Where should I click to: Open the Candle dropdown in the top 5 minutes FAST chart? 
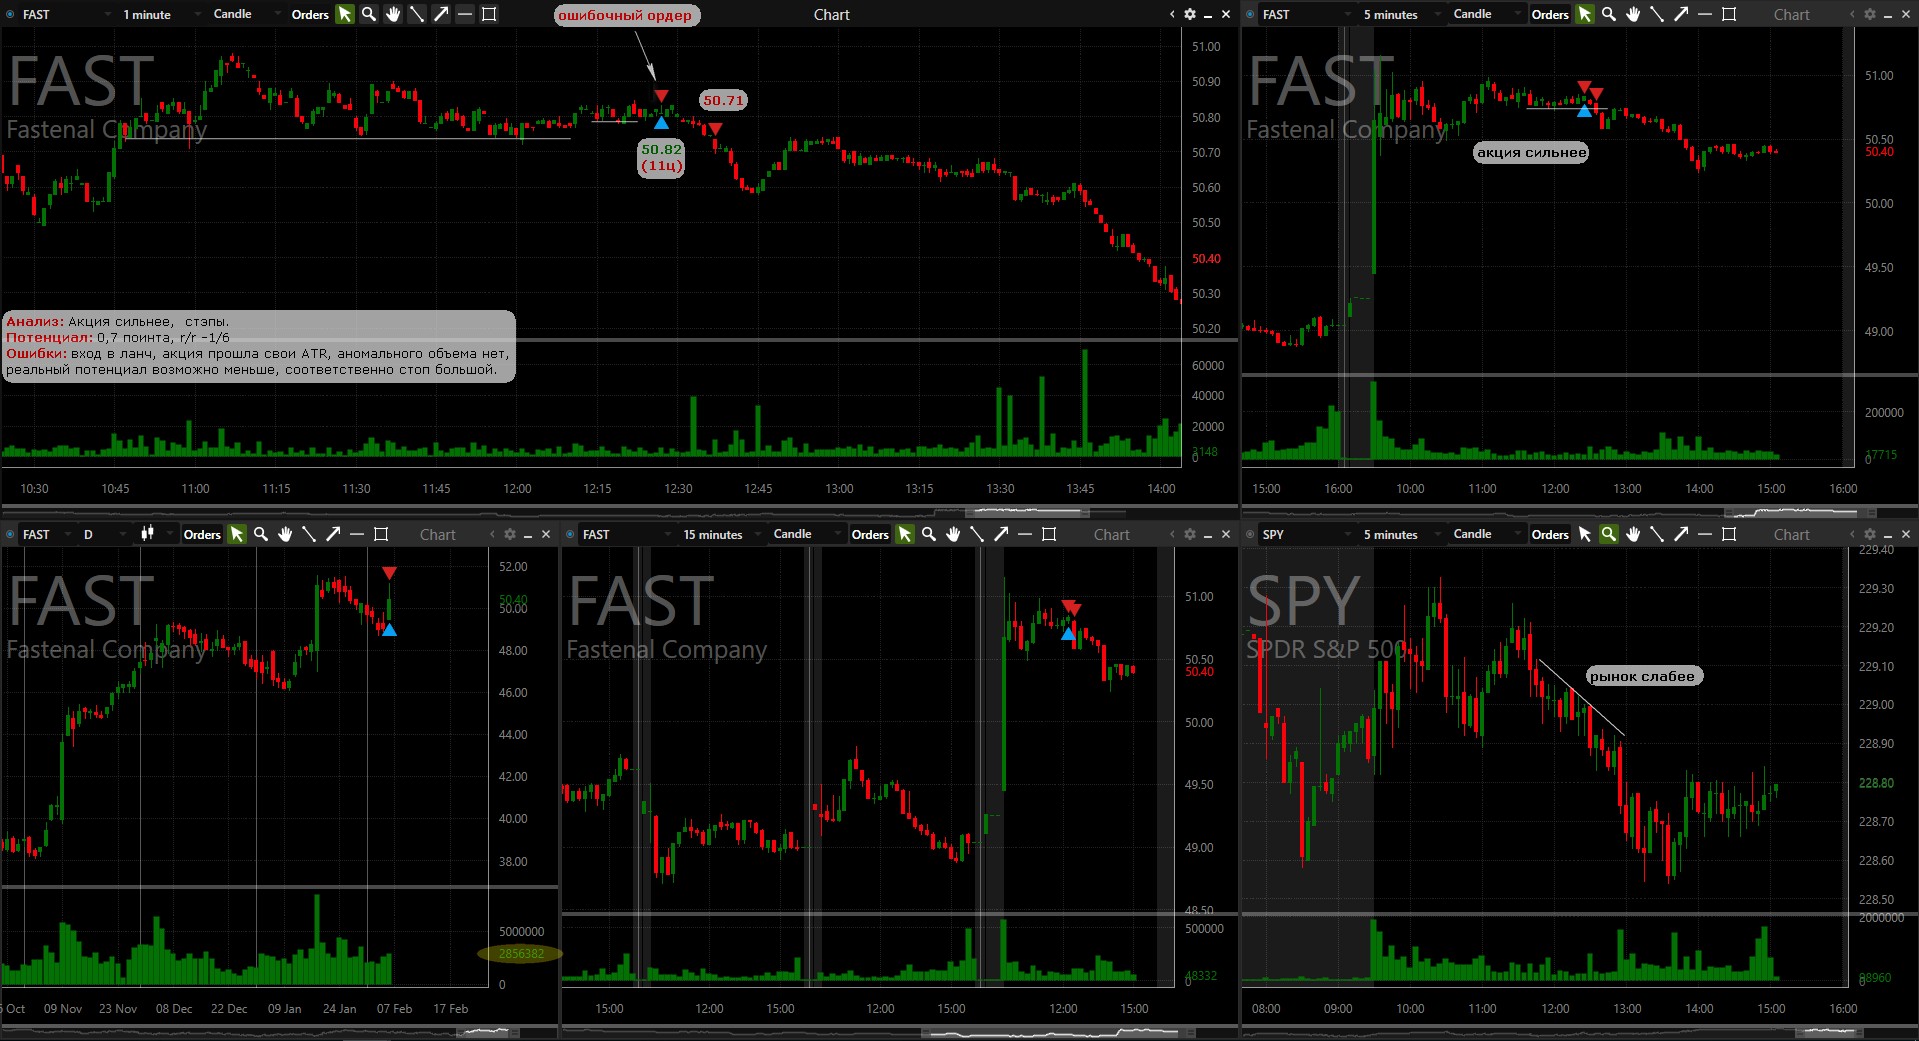click(x=1486, y=14)
